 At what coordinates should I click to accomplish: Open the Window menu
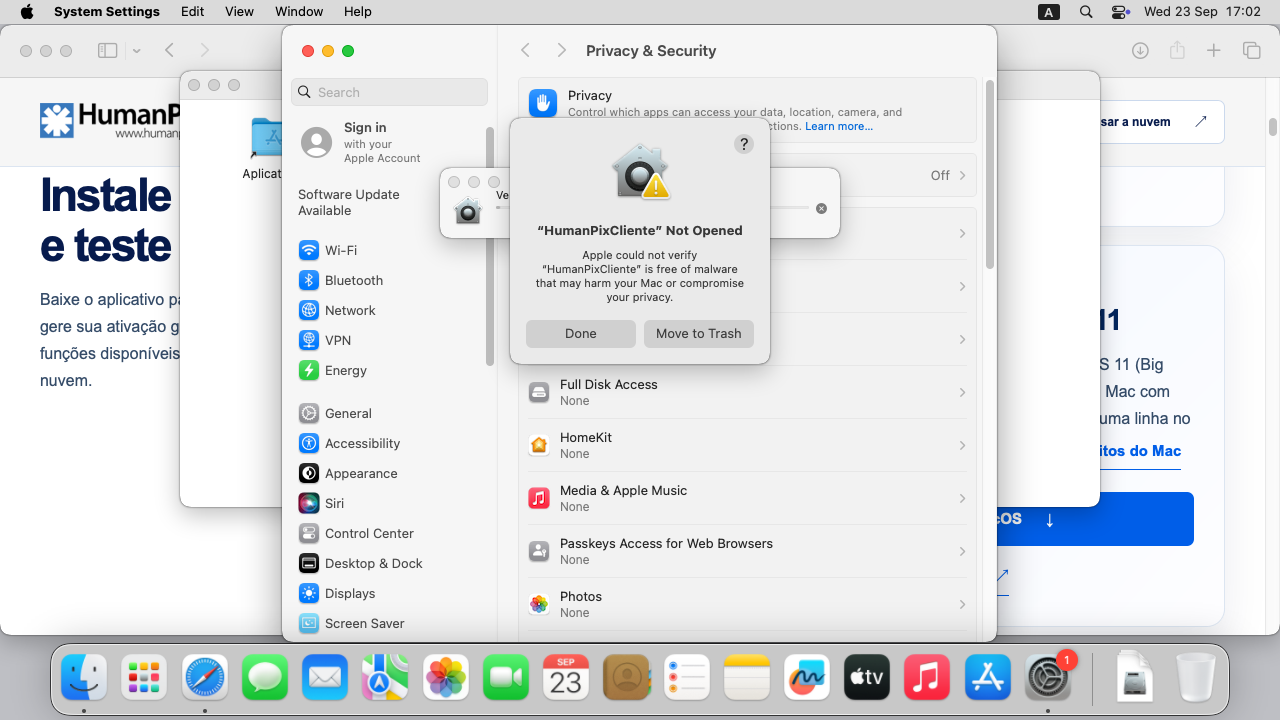[x=299, y=12]
